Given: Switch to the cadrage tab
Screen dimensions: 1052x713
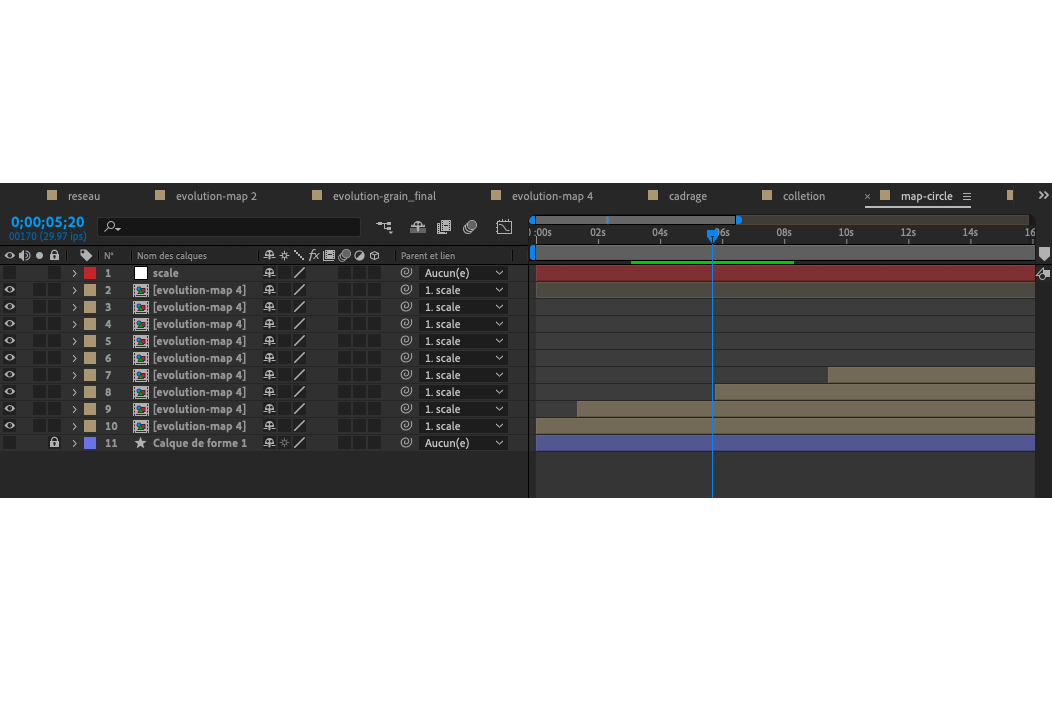Looking at the screenshot, I should (x=687, y=196).
